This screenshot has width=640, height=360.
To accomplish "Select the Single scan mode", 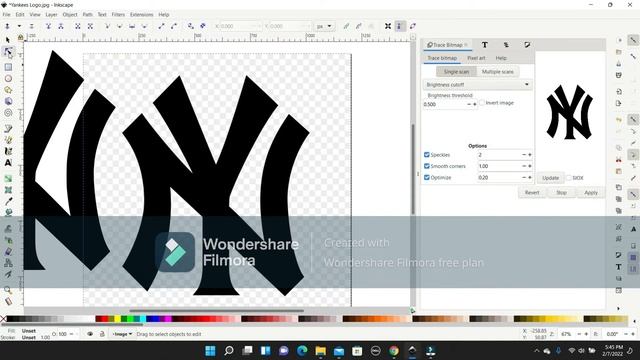I will (x=456, y=72).
